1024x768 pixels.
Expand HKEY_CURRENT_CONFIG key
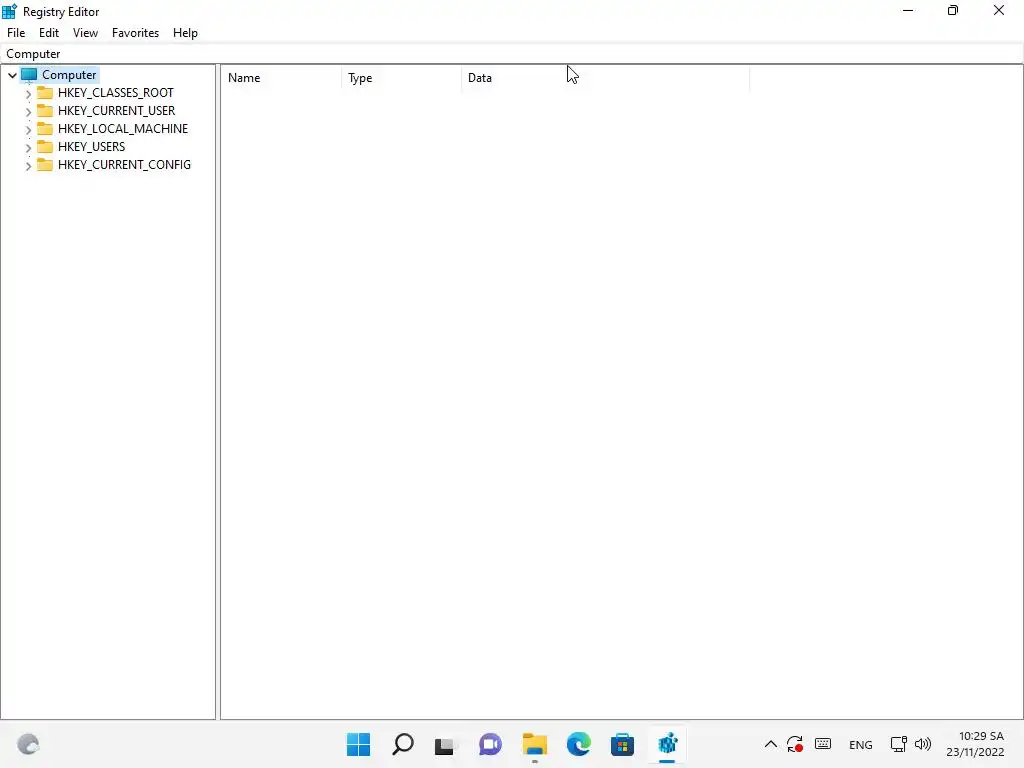coord(28,166)
